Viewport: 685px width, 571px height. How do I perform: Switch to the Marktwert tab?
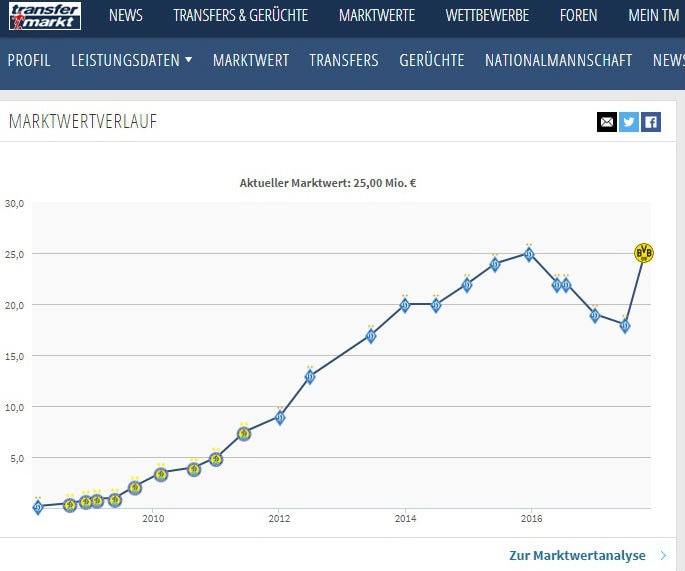pos(250,60)
